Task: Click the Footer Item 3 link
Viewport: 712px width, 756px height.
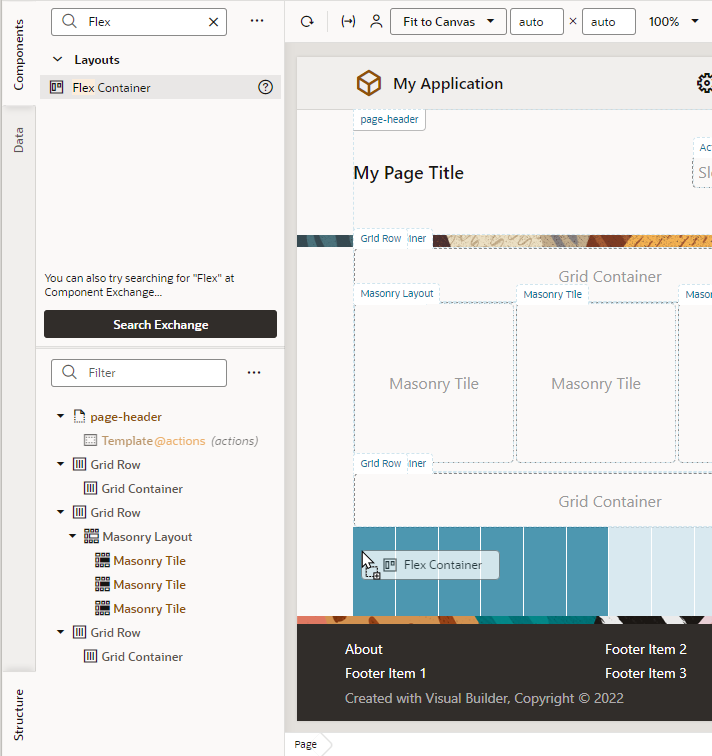Action: 646,673
